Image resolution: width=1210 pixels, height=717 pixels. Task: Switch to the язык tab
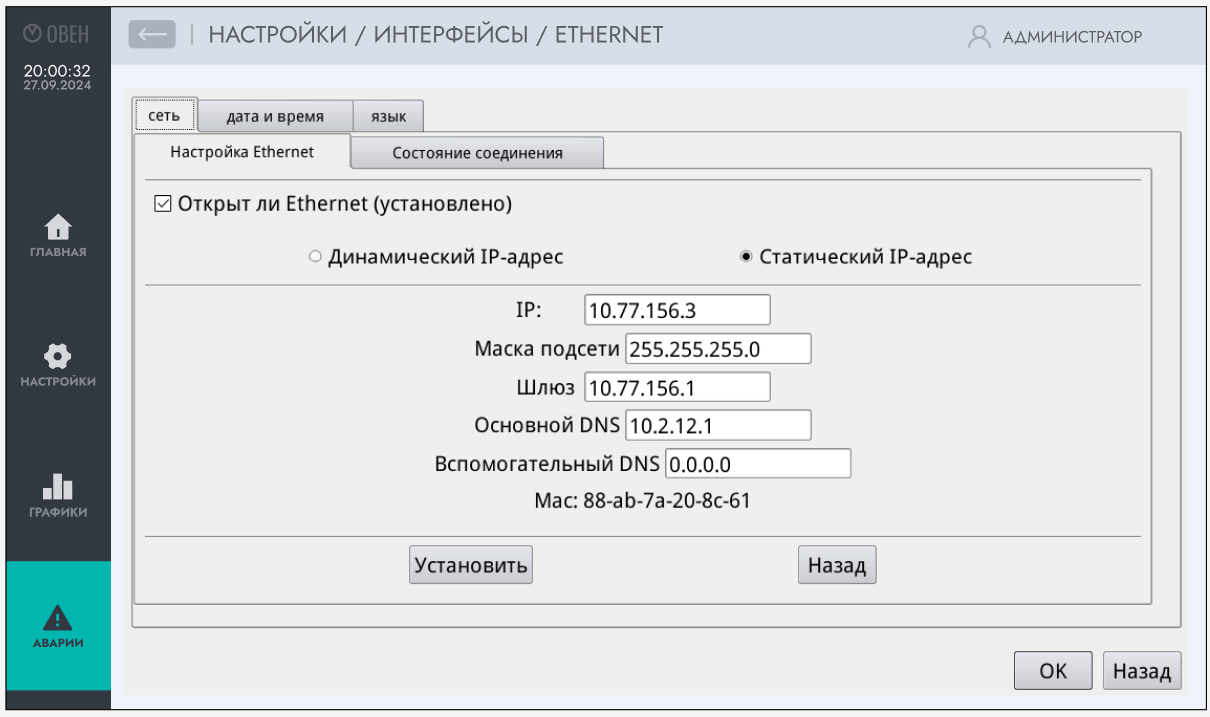(x=389, y=116)
